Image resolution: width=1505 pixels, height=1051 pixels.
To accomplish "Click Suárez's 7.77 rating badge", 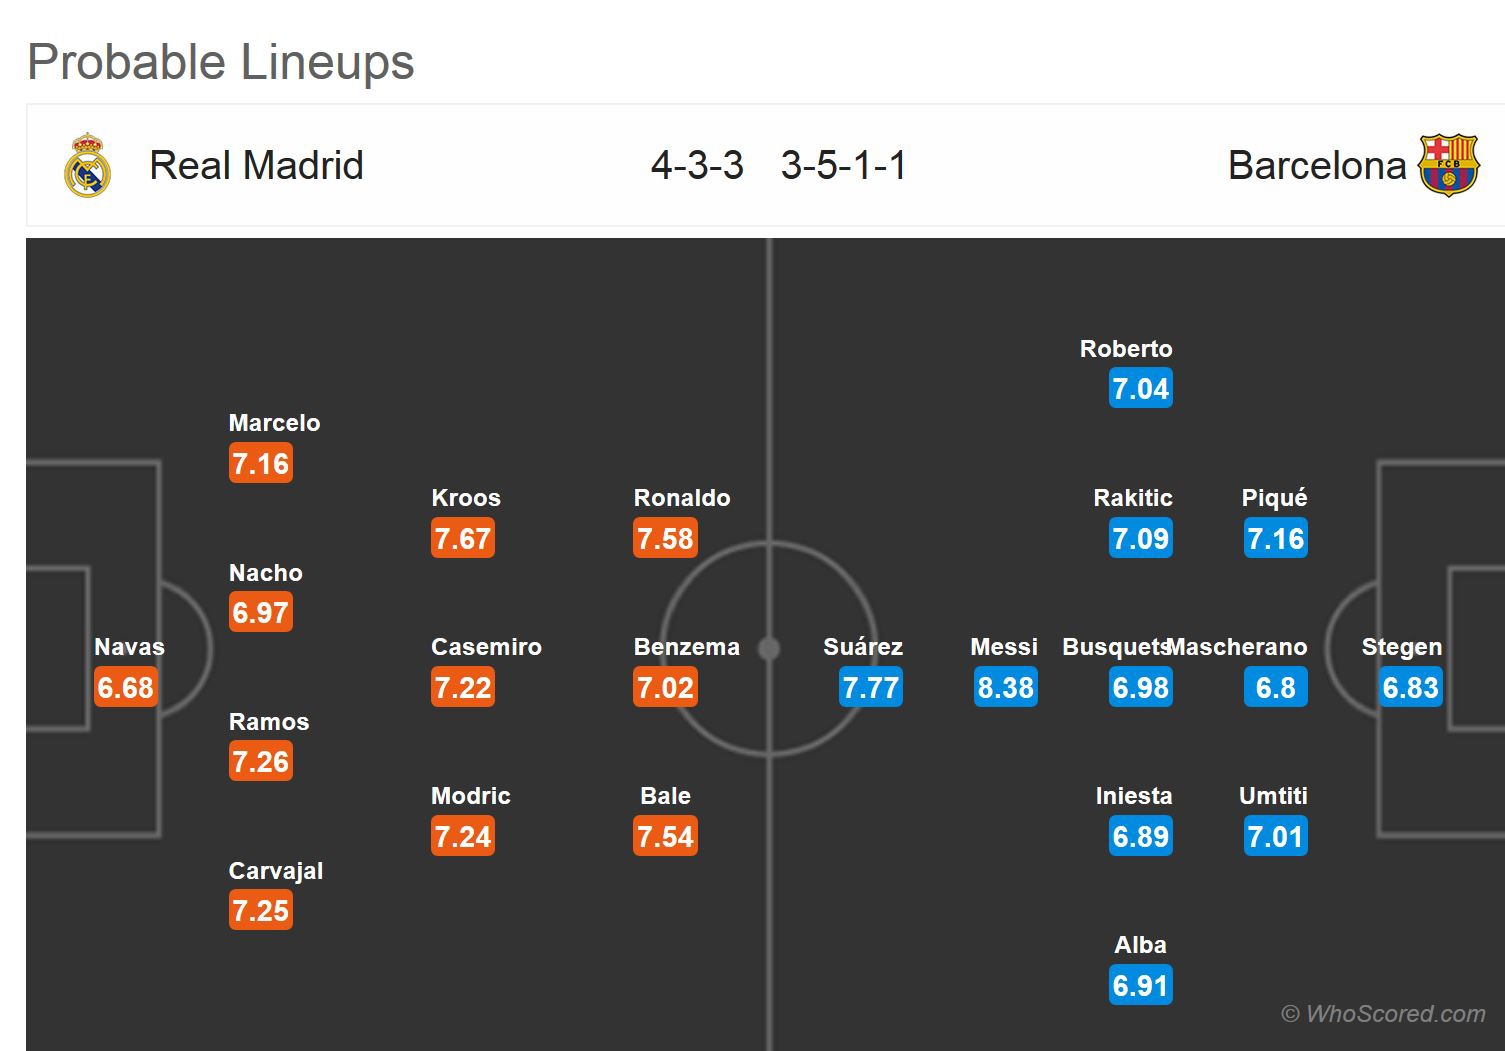I will coord(871,688).
